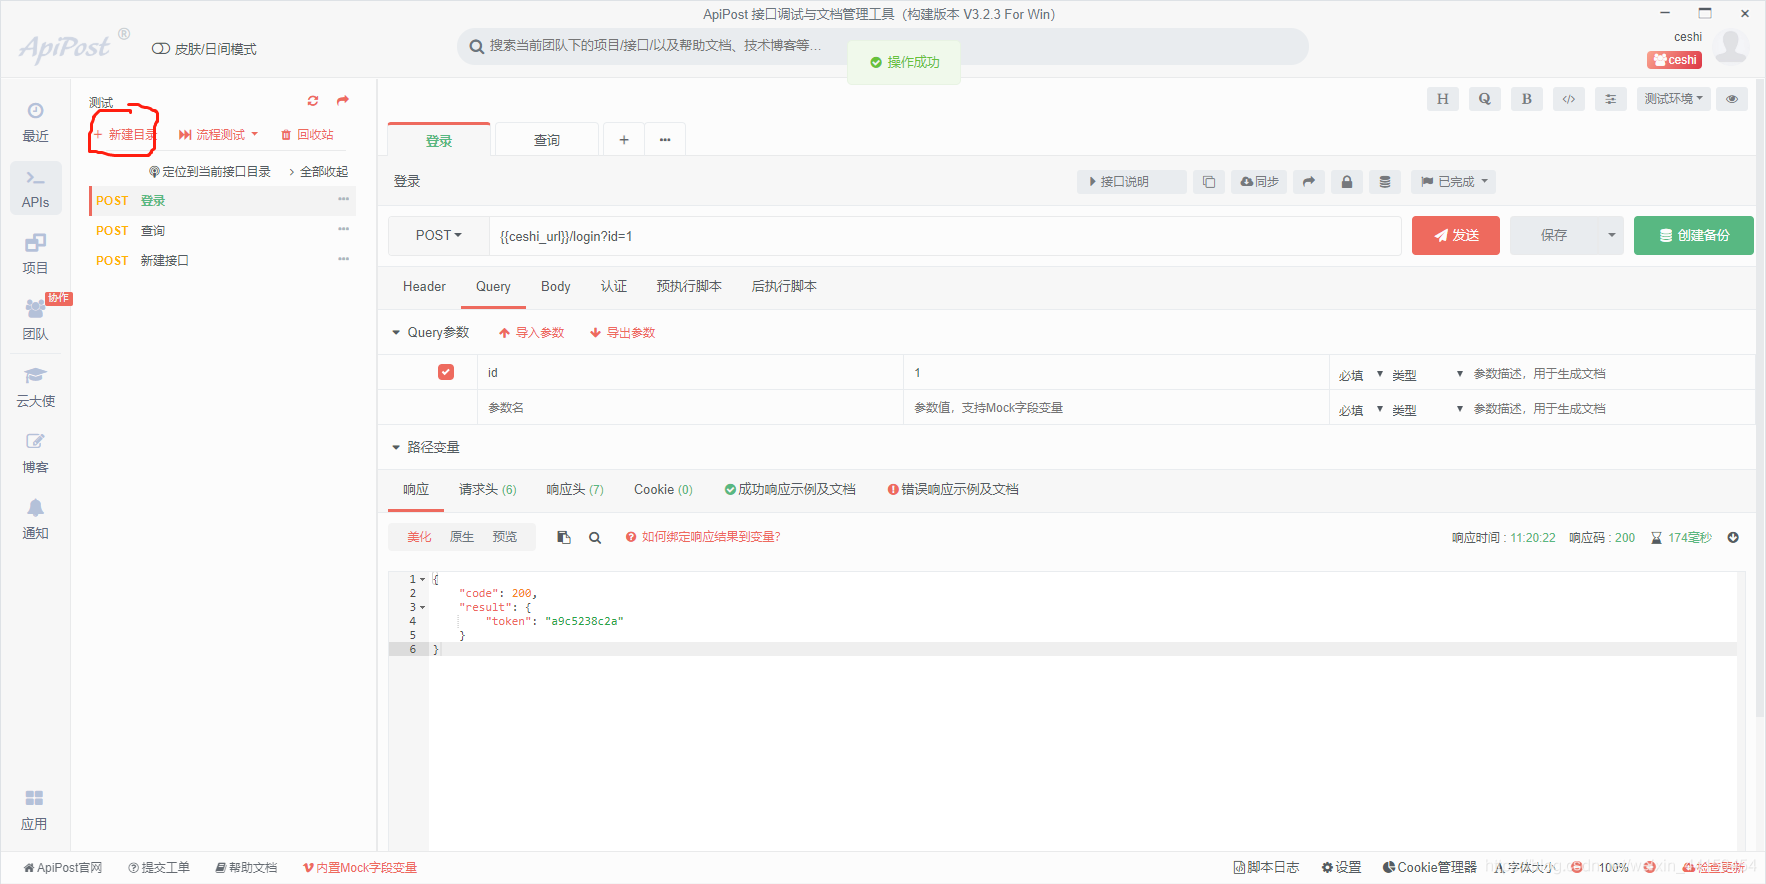Open the 项目 project sidebar icon

click(x=35, y=254)
